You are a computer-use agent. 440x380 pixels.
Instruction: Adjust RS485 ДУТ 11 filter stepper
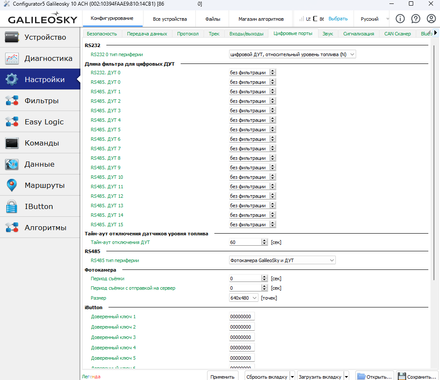pos(273,186)
